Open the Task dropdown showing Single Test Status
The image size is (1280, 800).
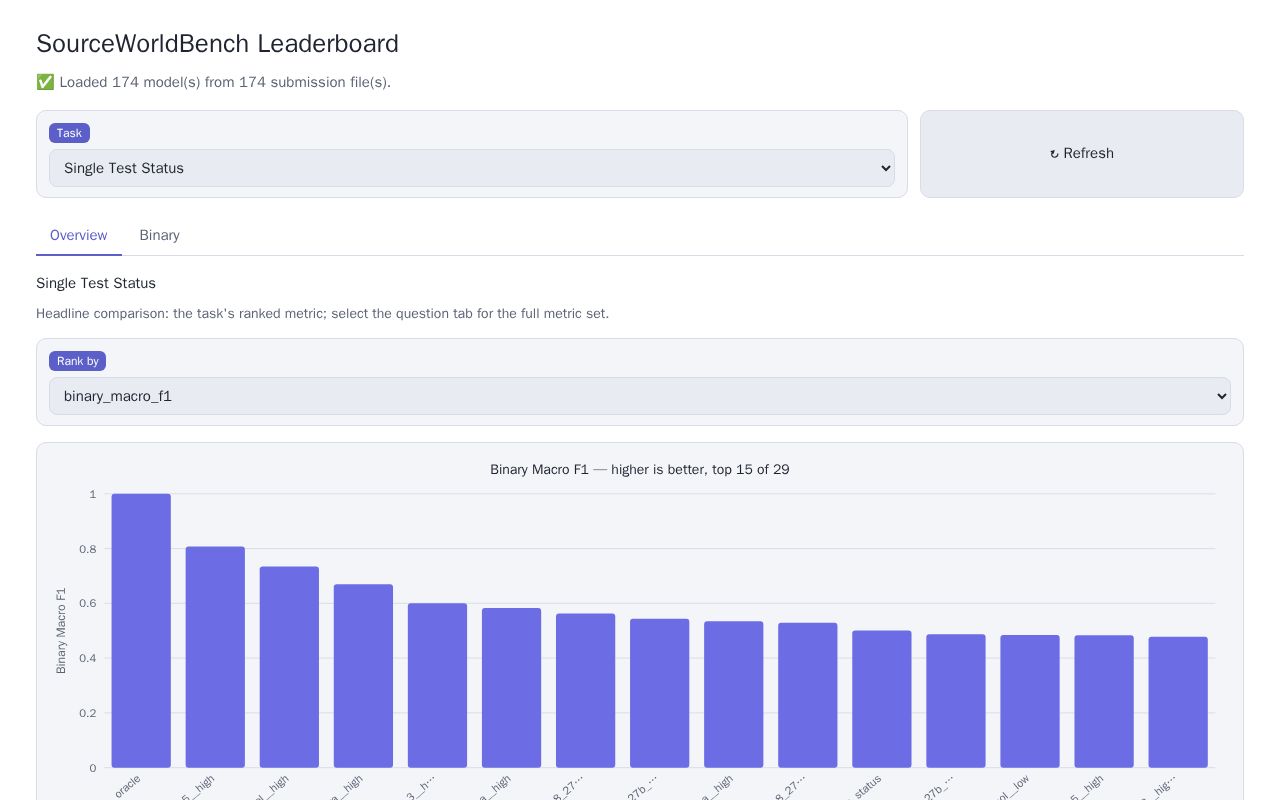472,168
